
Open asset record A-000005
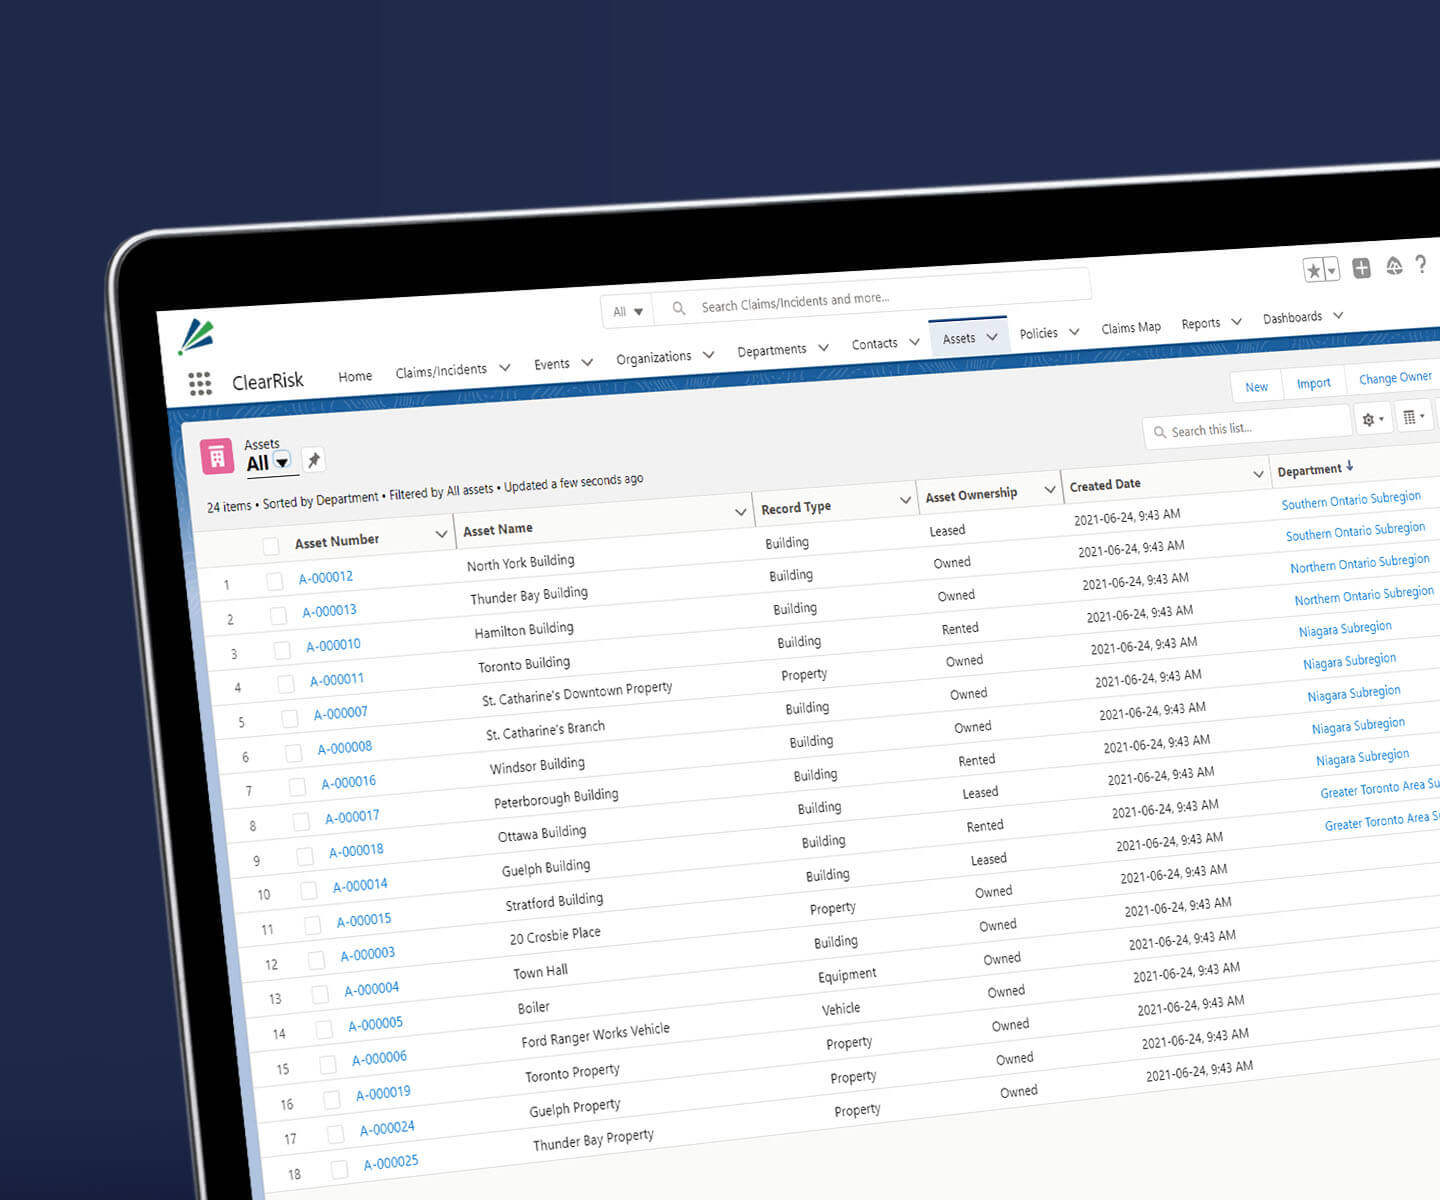(375, 1023)
